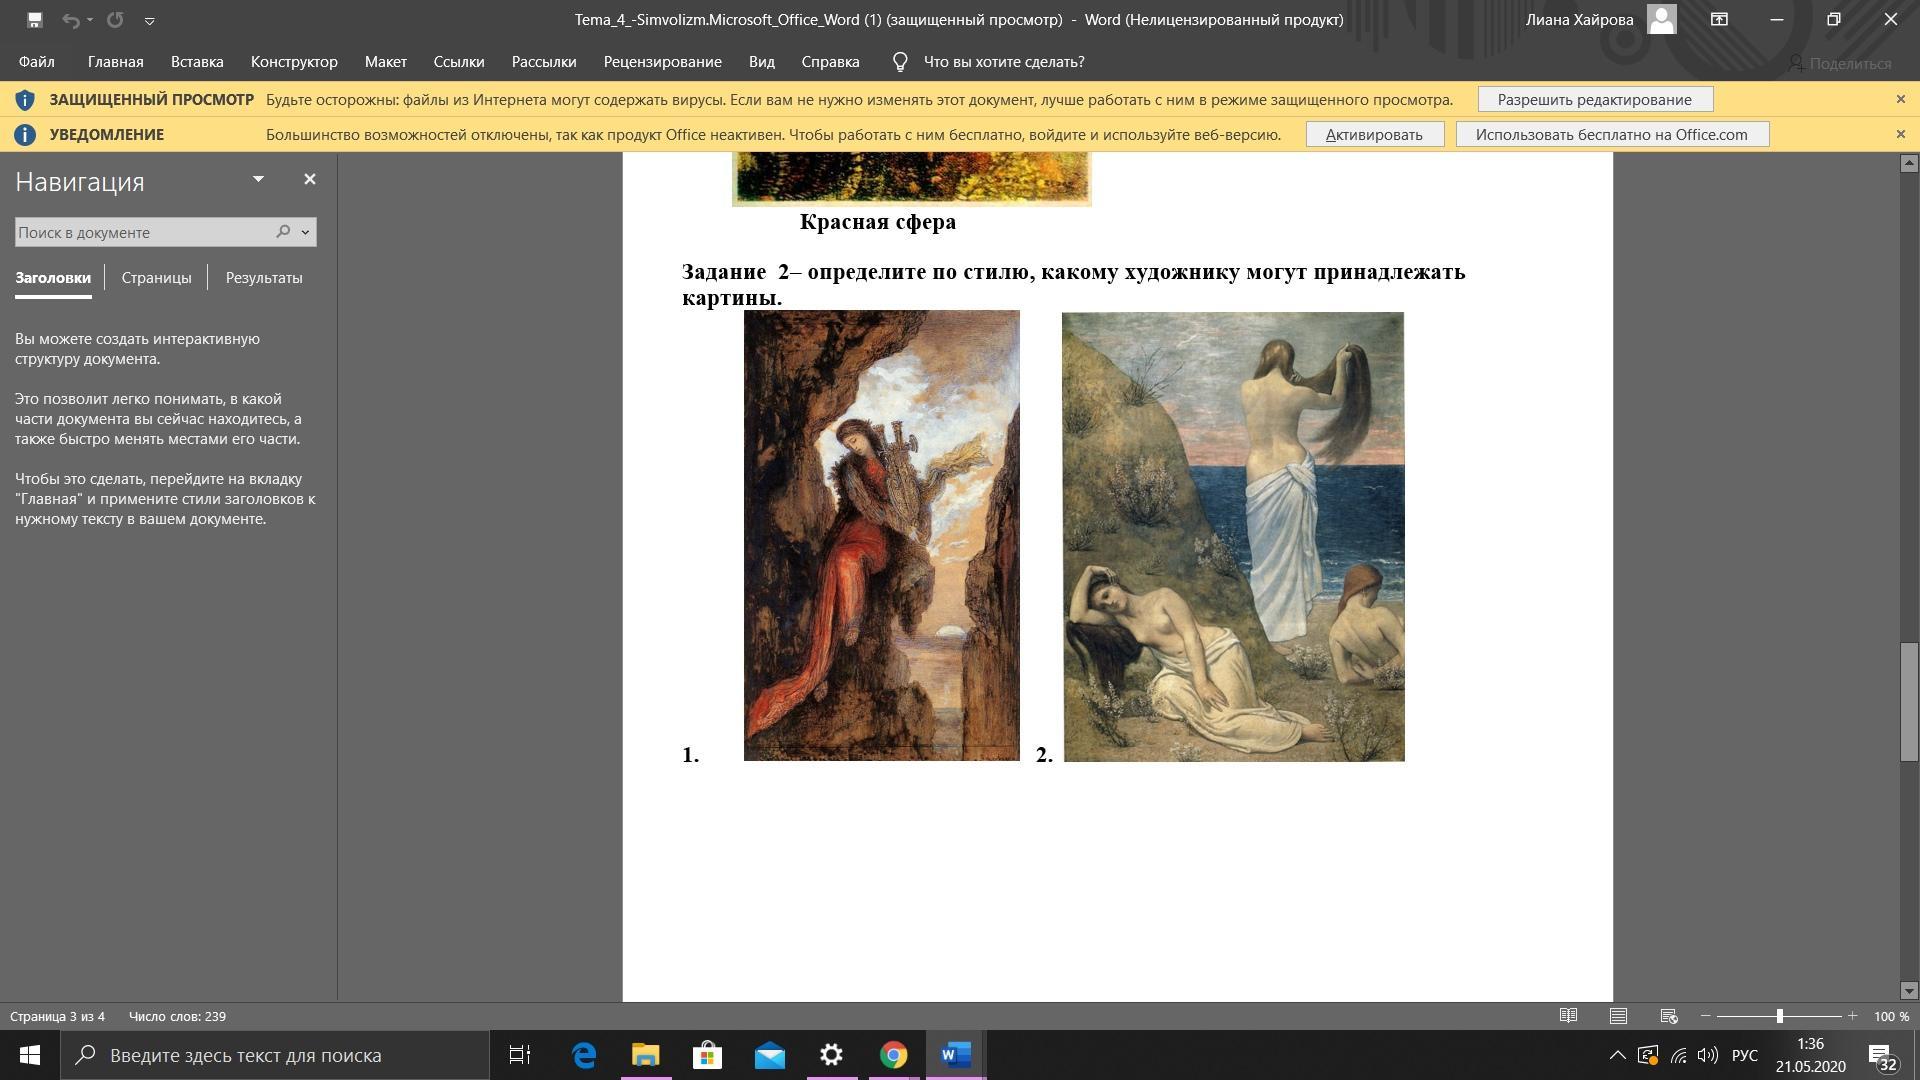Image resolution: width=1920 pixels, height=1080 pixels.
Task: Click the zoom out minus button
Action: point(1706,1016)
